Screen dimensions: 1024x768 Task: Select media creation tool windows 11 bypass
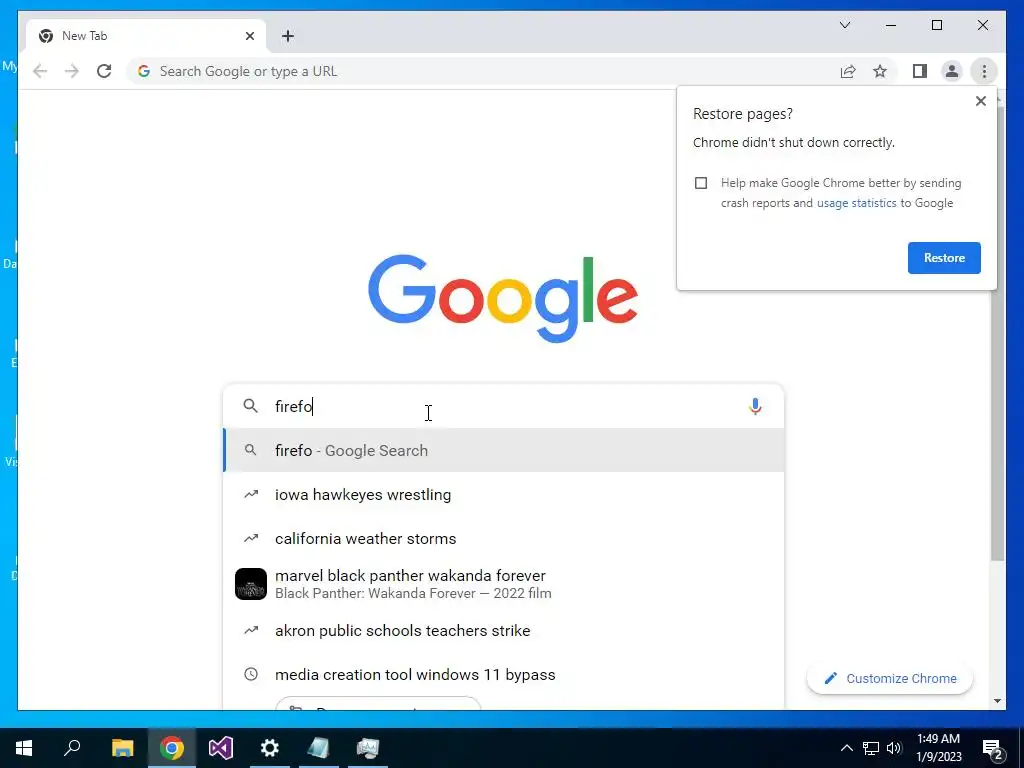pos(503,675)
